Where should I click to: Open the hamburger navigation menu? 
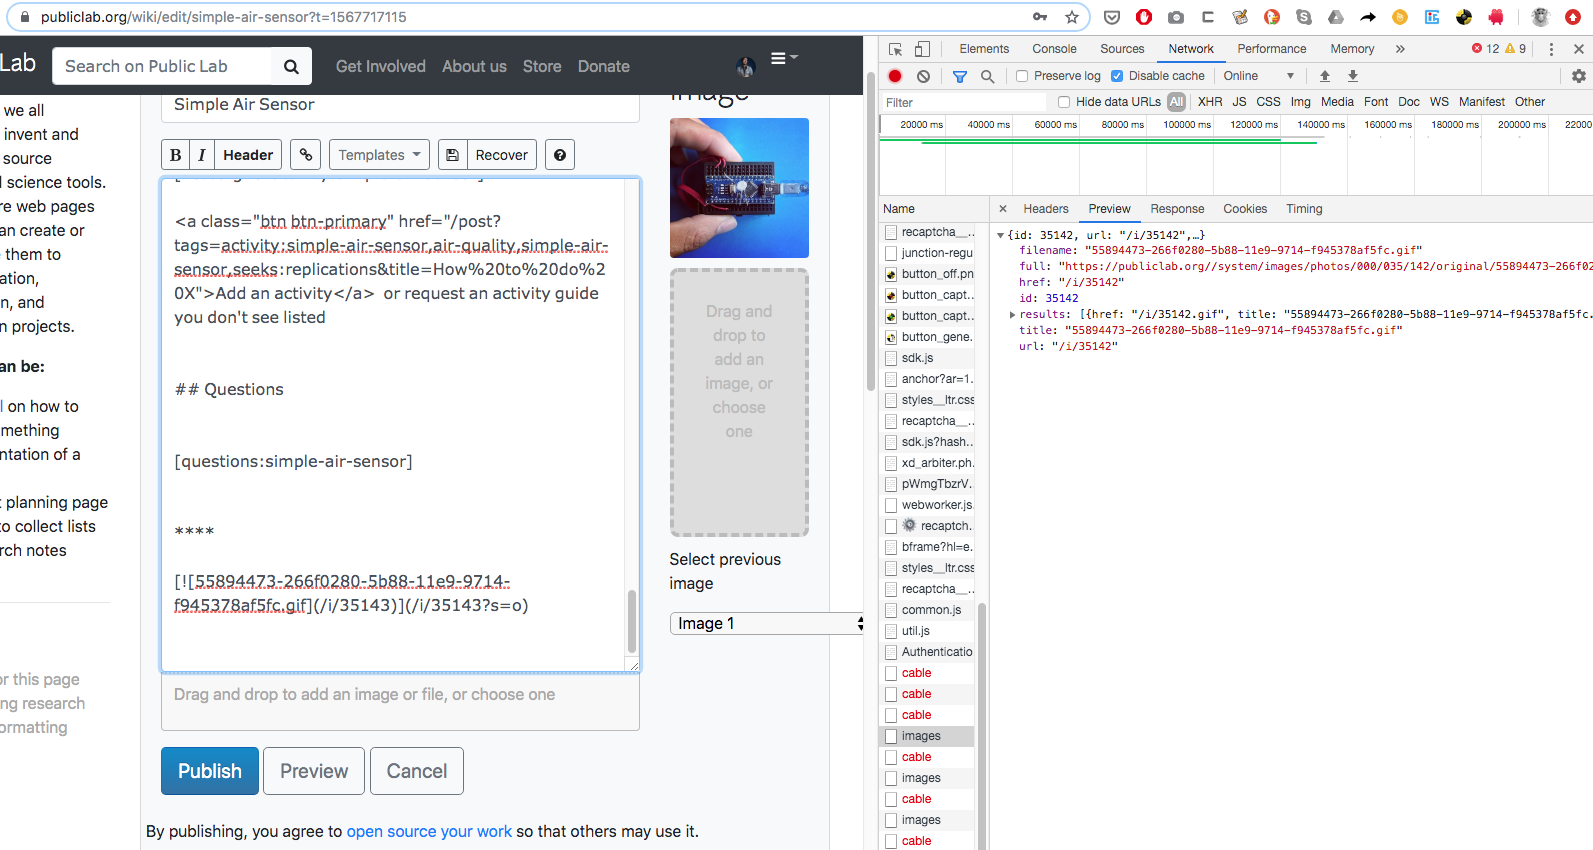click(783, 58)
